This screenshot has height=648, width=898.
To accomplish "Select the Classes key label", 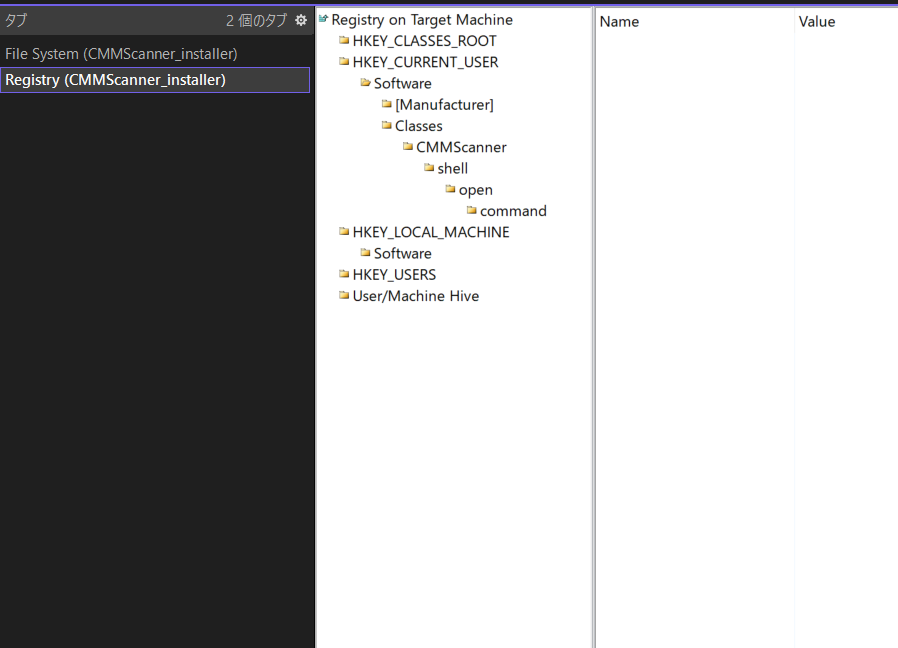I will pyautogui.click(x=419, y=125).
